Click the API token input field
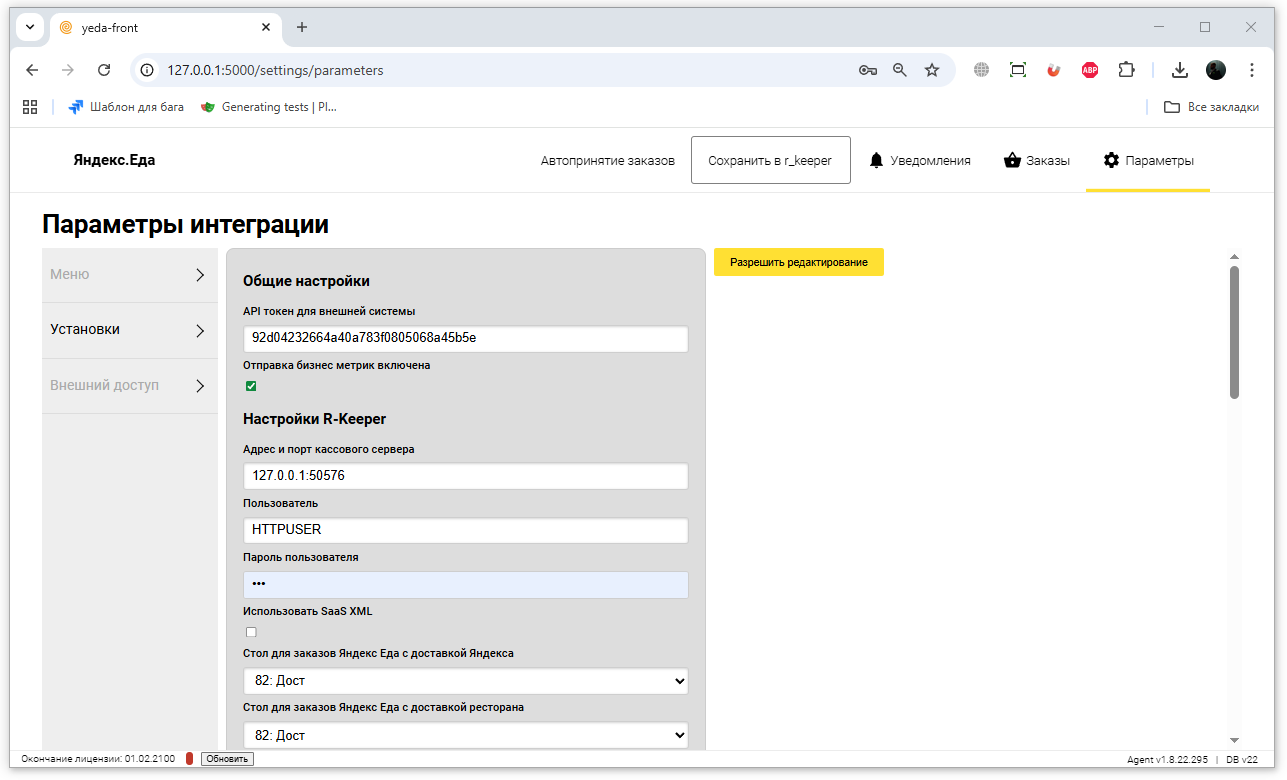The width and height of the screenshot is (1287, 780). pyautogui.click(x=465, y=338)
